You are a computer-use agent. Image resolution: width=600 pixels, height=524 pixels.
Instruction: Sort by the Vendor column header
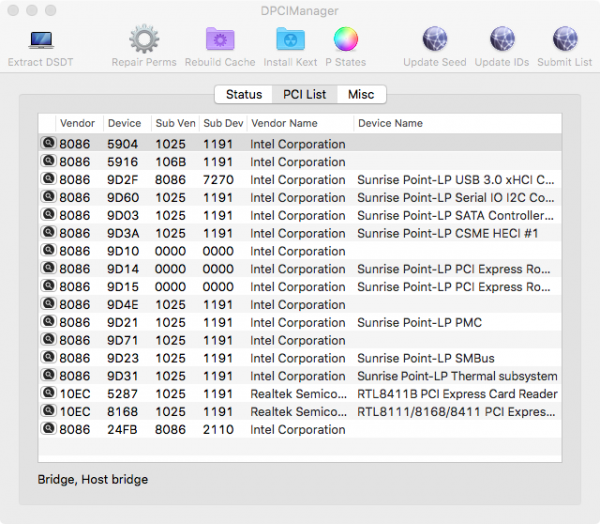pyautogui.click(x=78, y=123)
